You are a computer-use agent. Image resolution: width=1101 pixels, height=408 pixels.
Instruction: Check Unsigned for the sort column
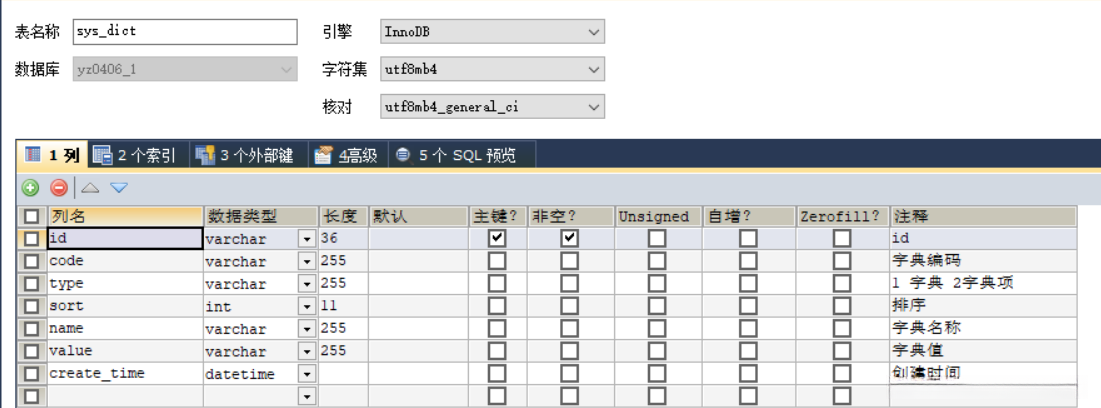point(656,306)
